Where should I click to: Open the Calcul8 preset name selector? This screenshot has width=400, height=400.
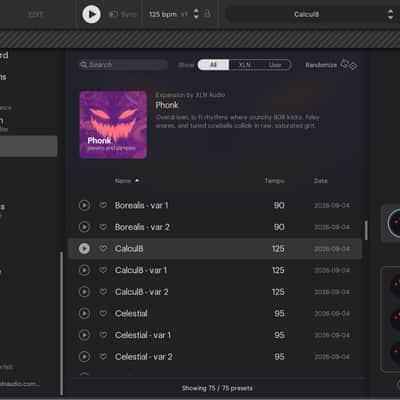(x=306, y=14)
